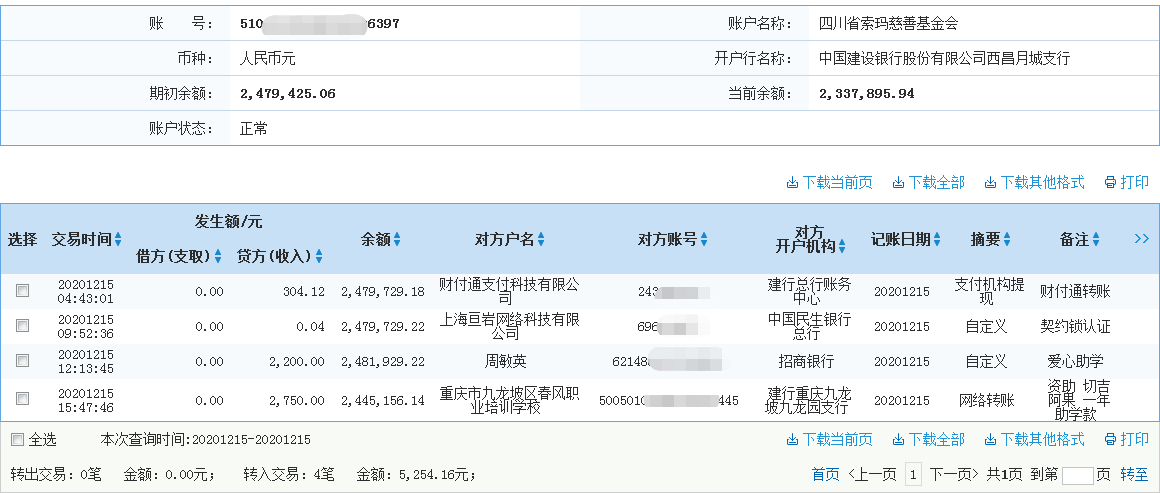Sort 借方(支取) column with its arrow
The height and width of the screenshot is (493, 1160).
pos(218,257)
